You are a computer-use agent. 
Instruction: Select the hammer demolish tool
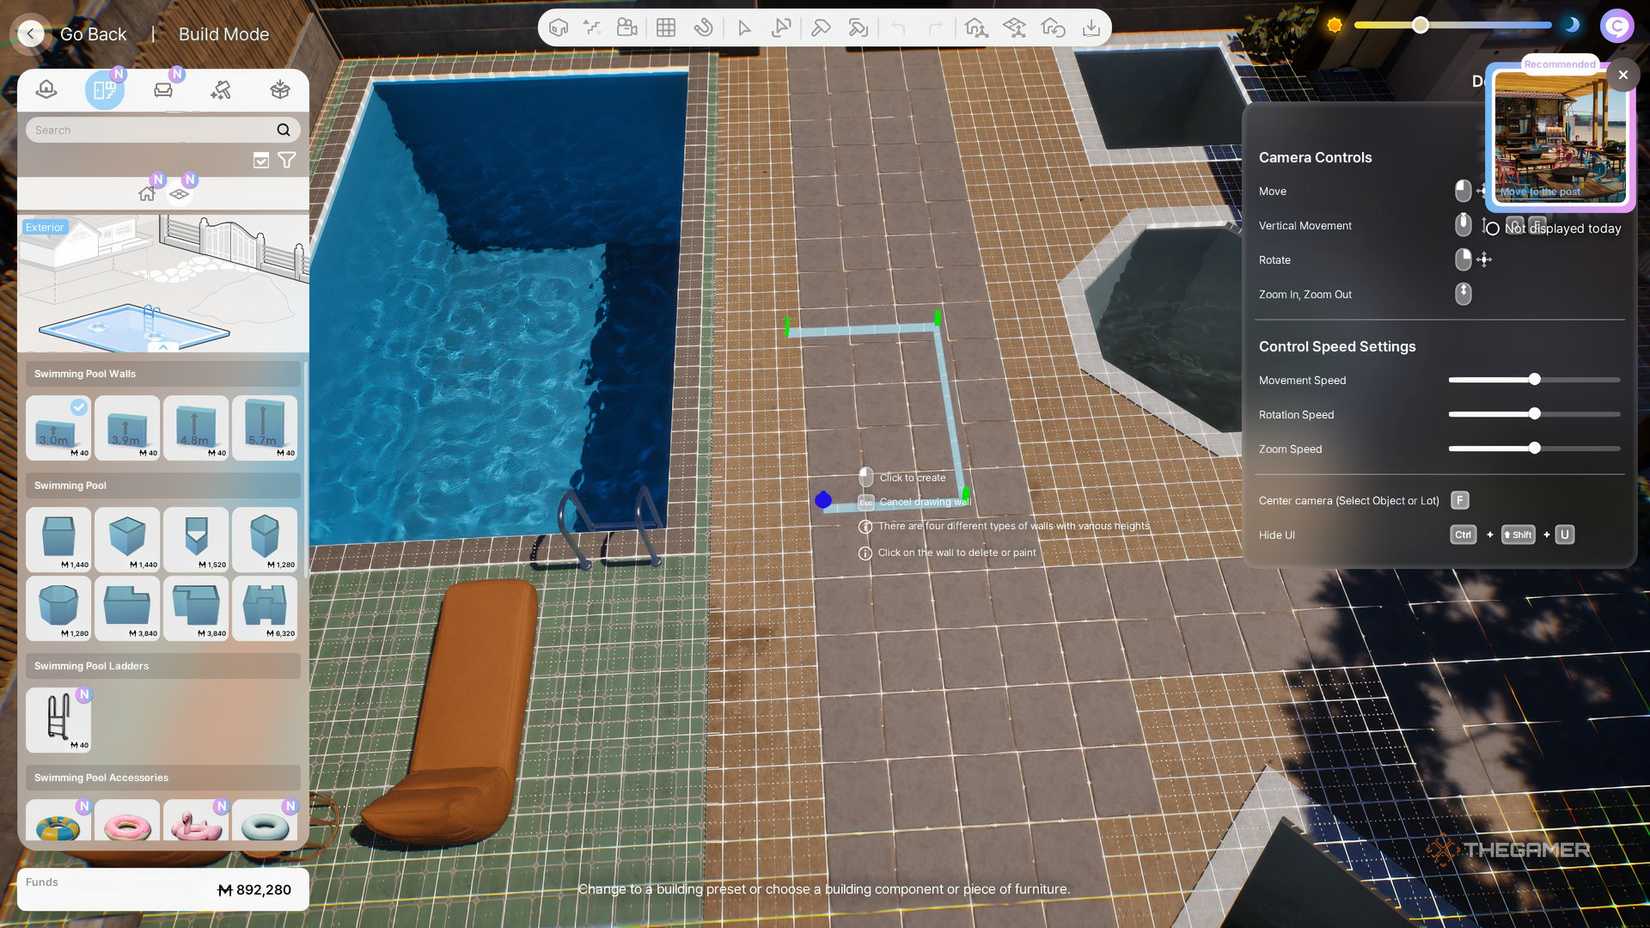click(820, 28)
